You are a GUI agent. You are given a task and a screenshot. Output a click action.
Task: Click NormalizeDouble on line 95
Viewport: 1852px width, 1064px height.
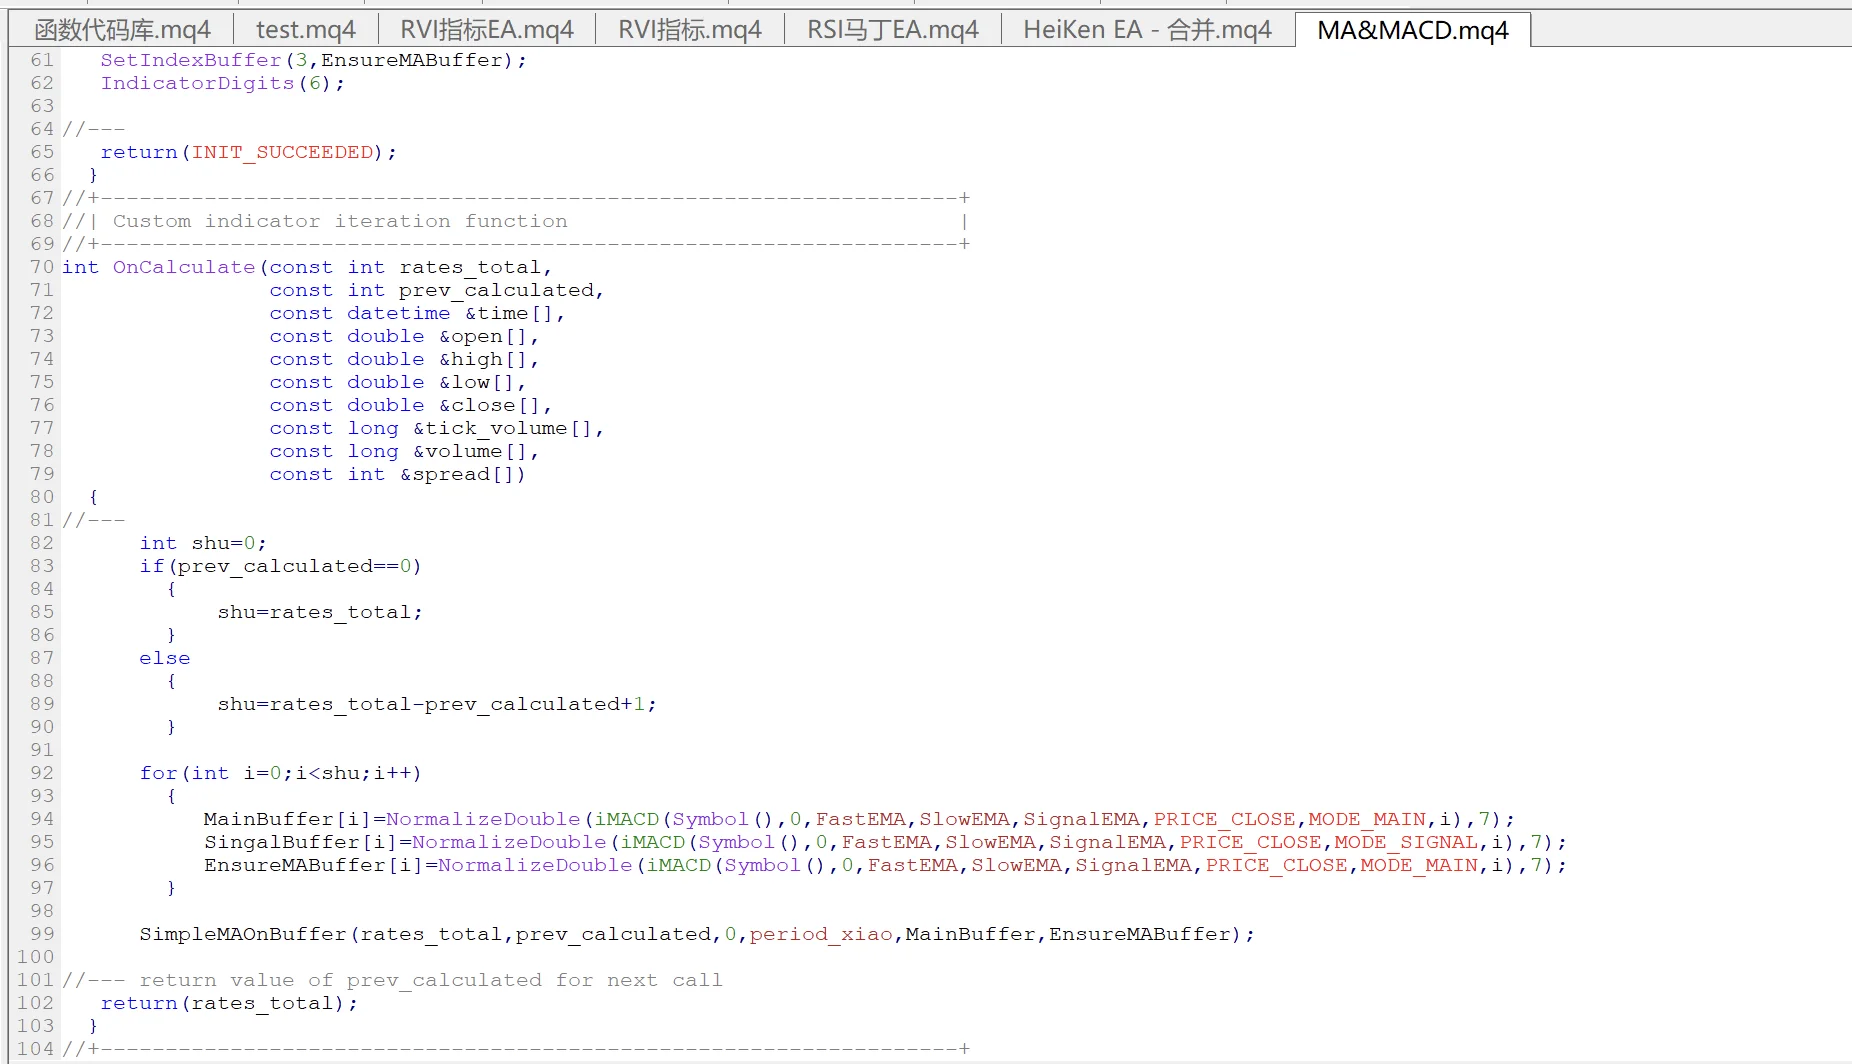coord(509,842)
